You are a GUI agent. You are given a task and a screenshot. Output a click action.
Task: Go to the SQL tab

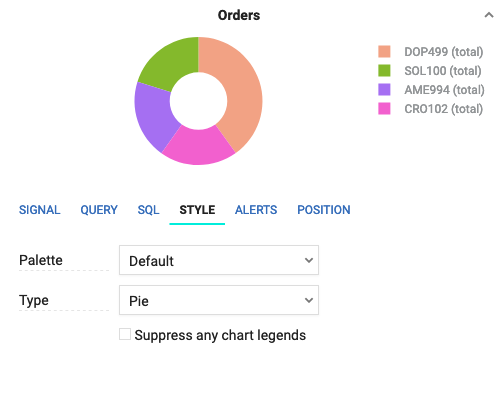coord(148,210)
